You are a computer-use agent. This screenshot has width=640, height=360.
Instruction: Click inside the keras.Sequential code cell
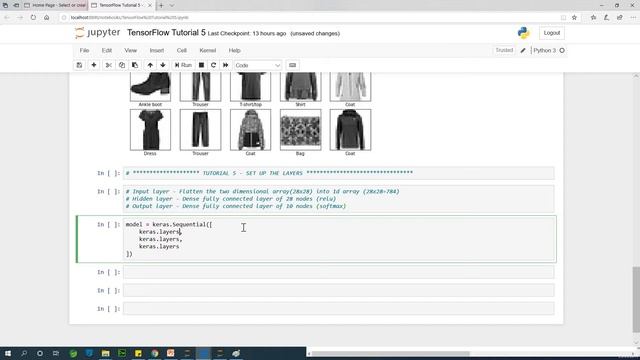tap(339, 239)
